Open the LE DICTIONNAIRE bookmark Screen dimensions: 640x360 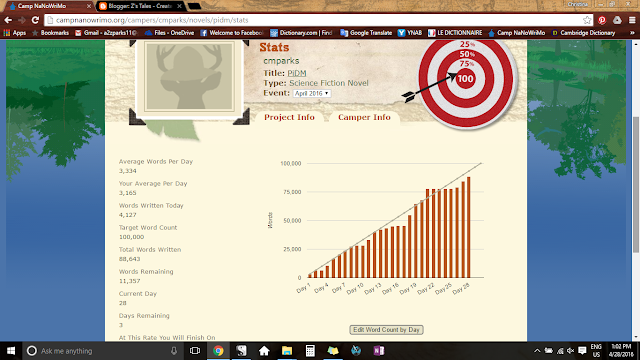pos(455,33)
